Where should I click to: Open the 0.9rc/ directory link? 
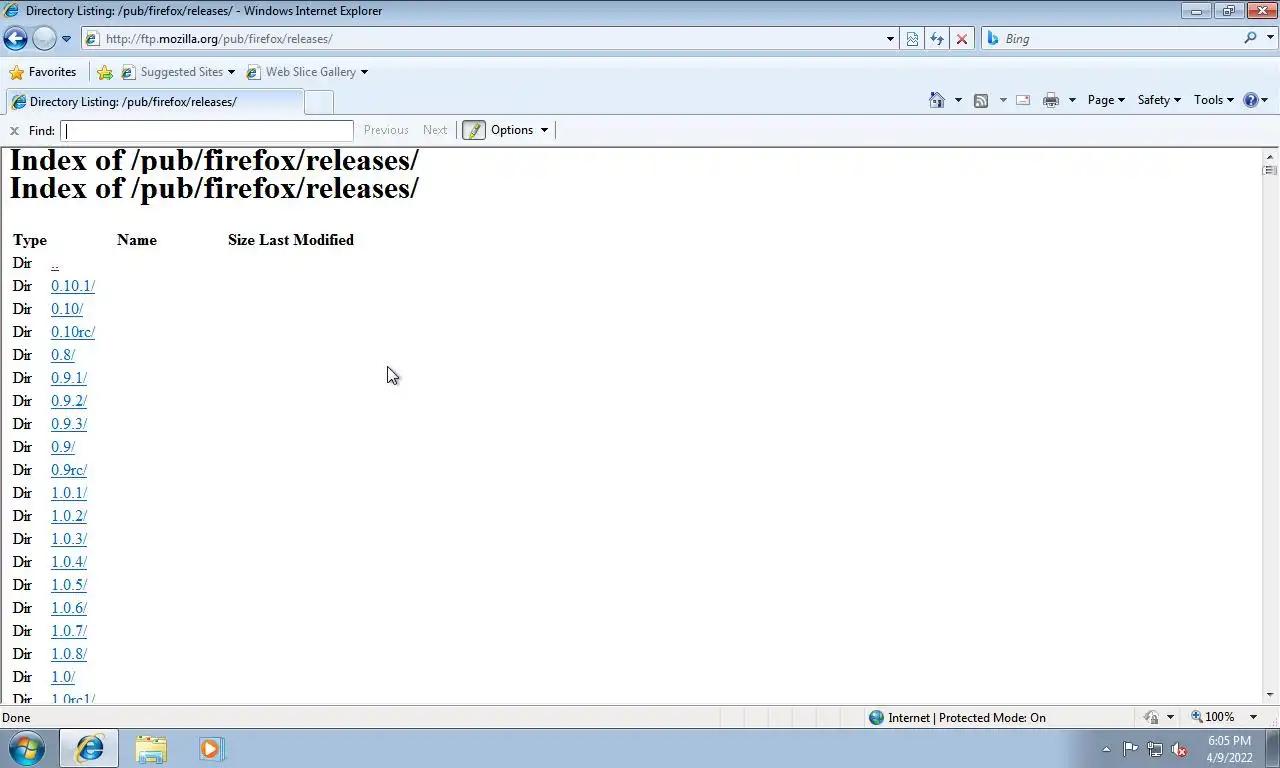click(x=69, y=470)
